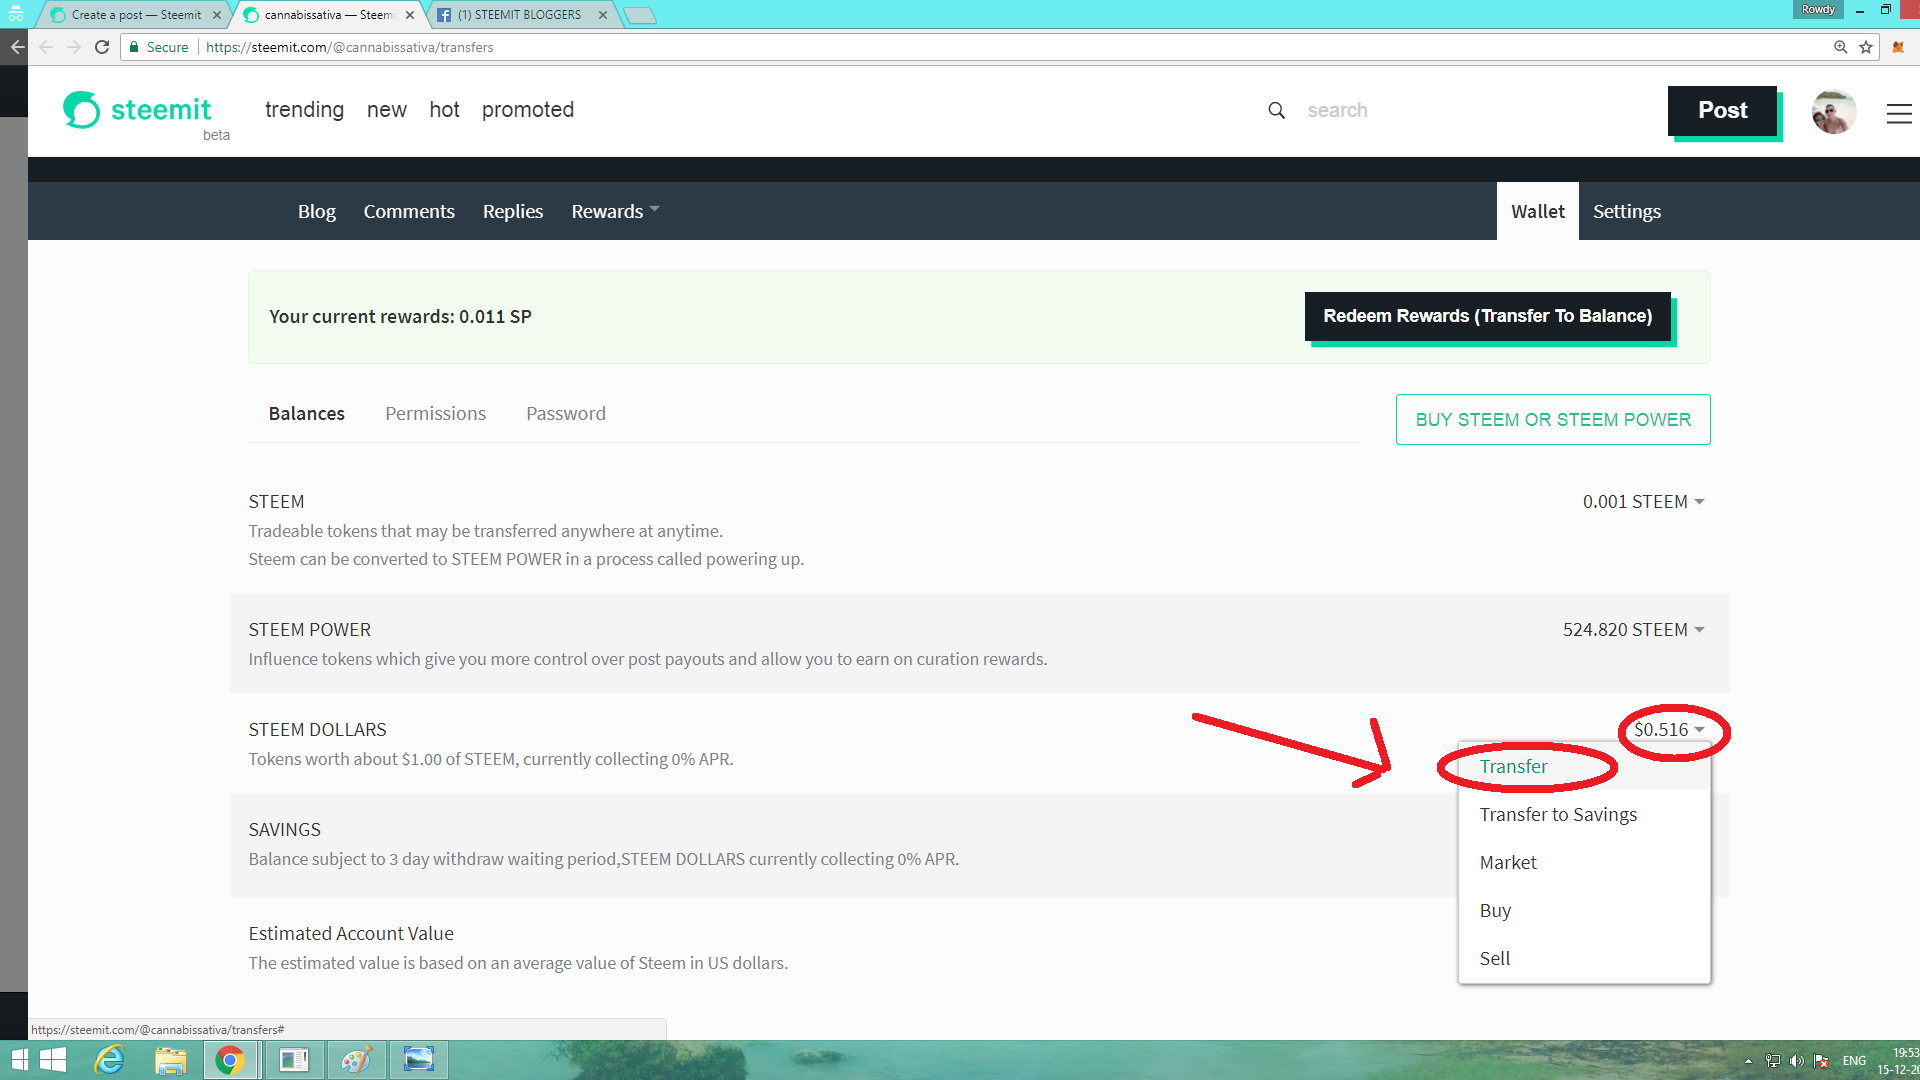Click Redeem Rewards (Transfer To Balance) button

(x=1487, y=316)
